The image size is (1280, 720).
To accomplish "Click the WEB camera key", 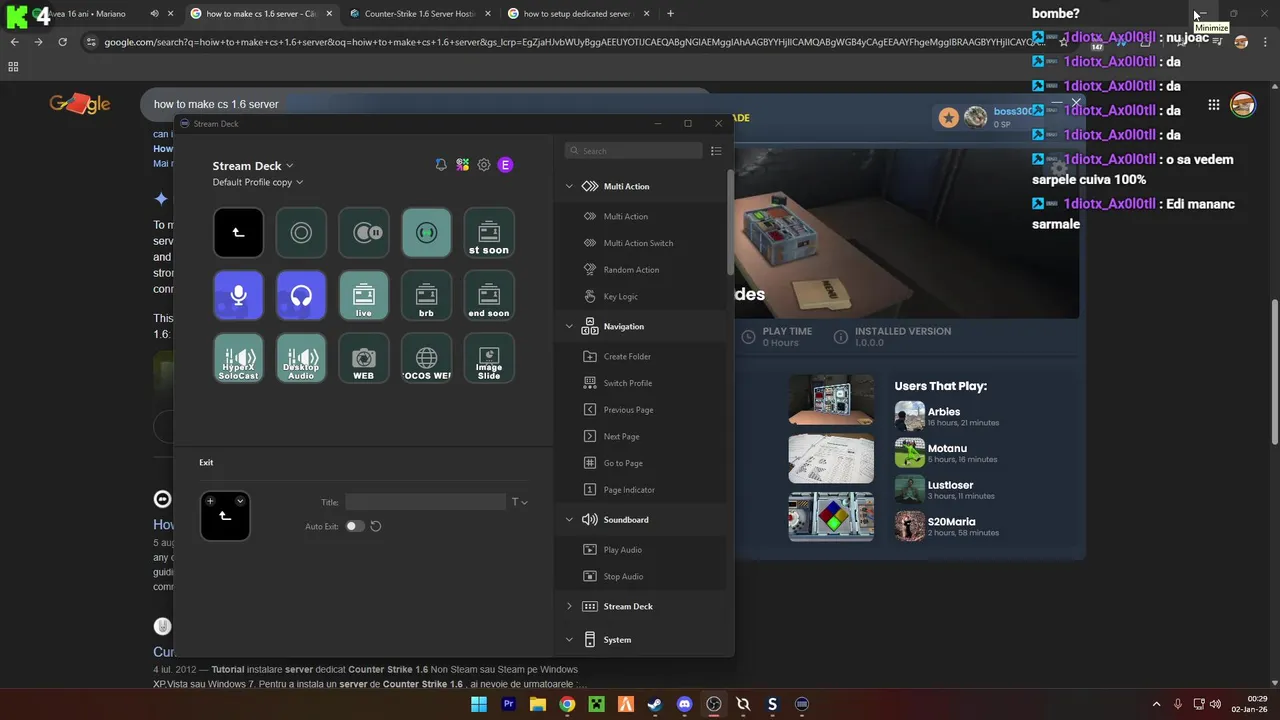I will click(364, 359).
